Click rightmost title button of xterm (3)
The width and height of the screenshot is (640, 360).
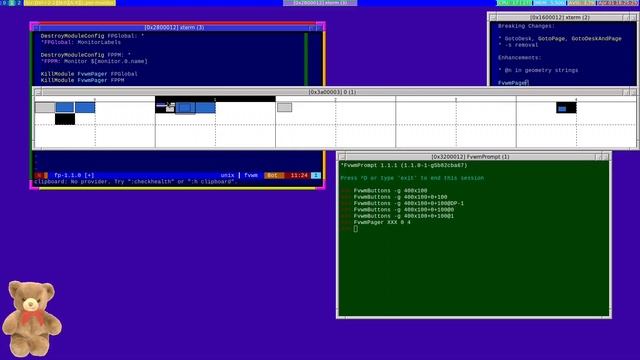(x=319, y=28)
